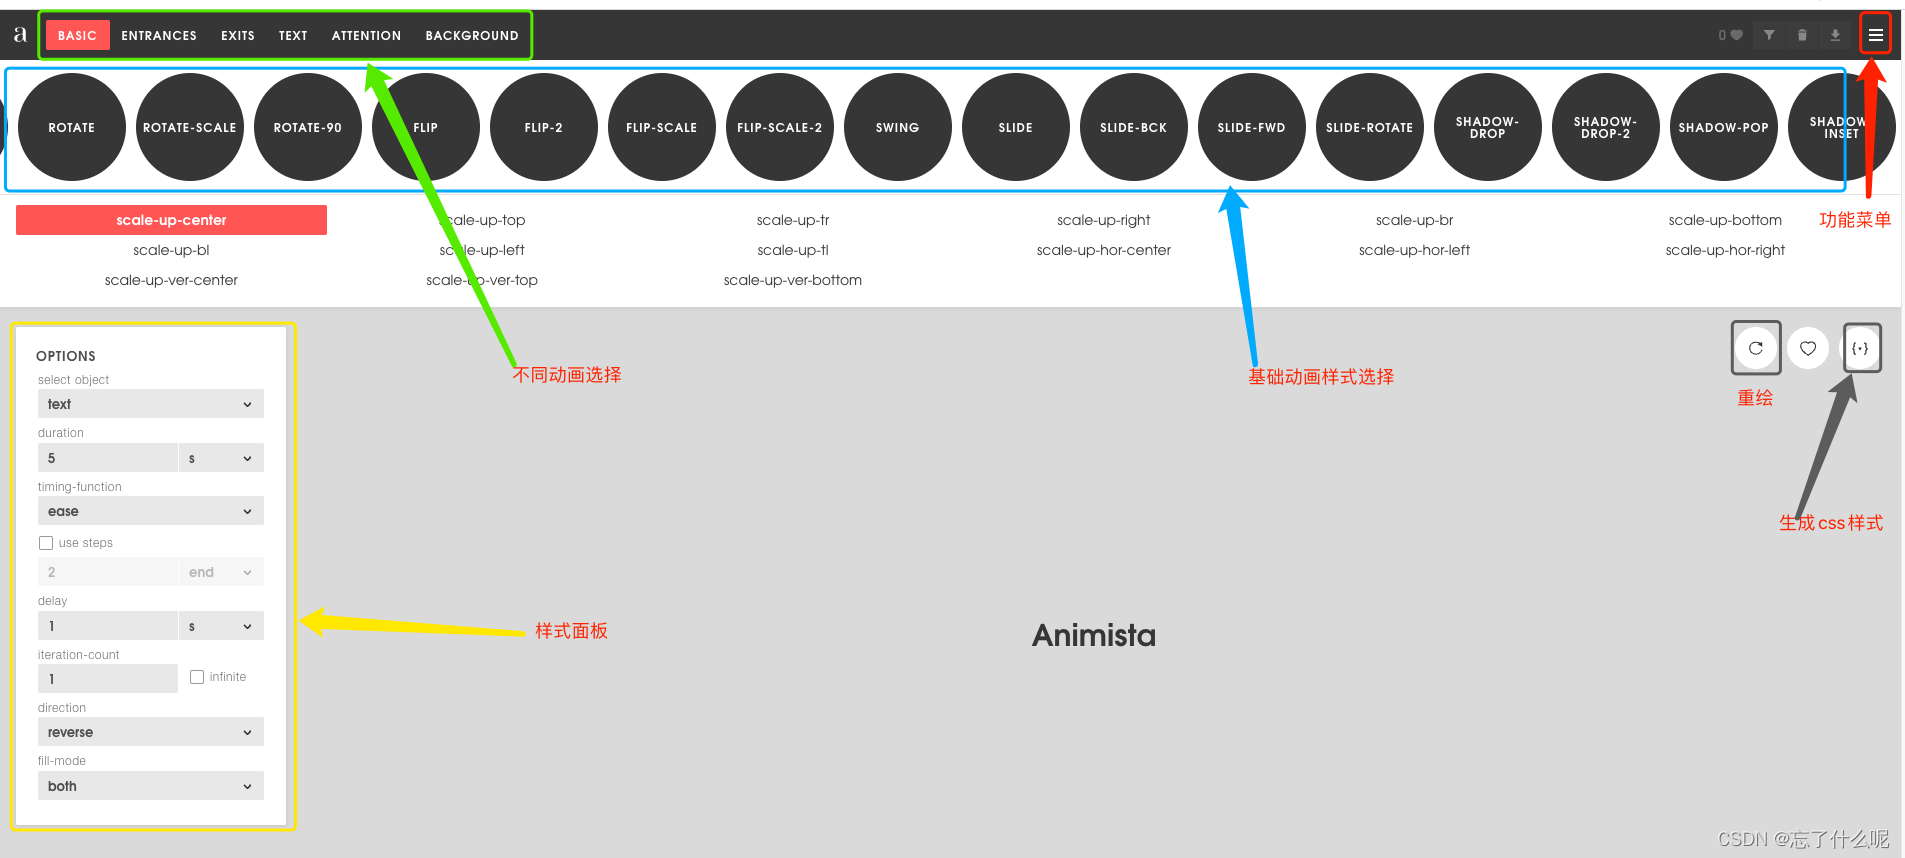This screenshot has width=1905, height=858.
Task: Open the delay unit dropdown
Action: [x=221, y=626]
